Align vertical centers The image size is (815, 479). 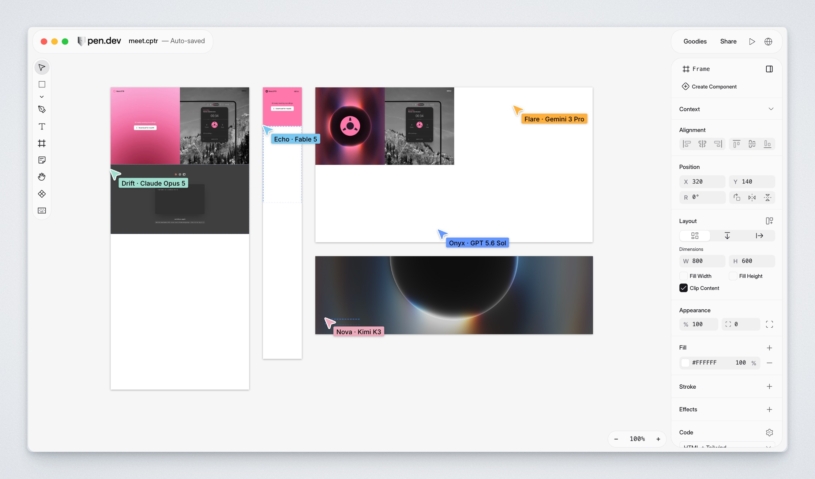pos(752,144)
